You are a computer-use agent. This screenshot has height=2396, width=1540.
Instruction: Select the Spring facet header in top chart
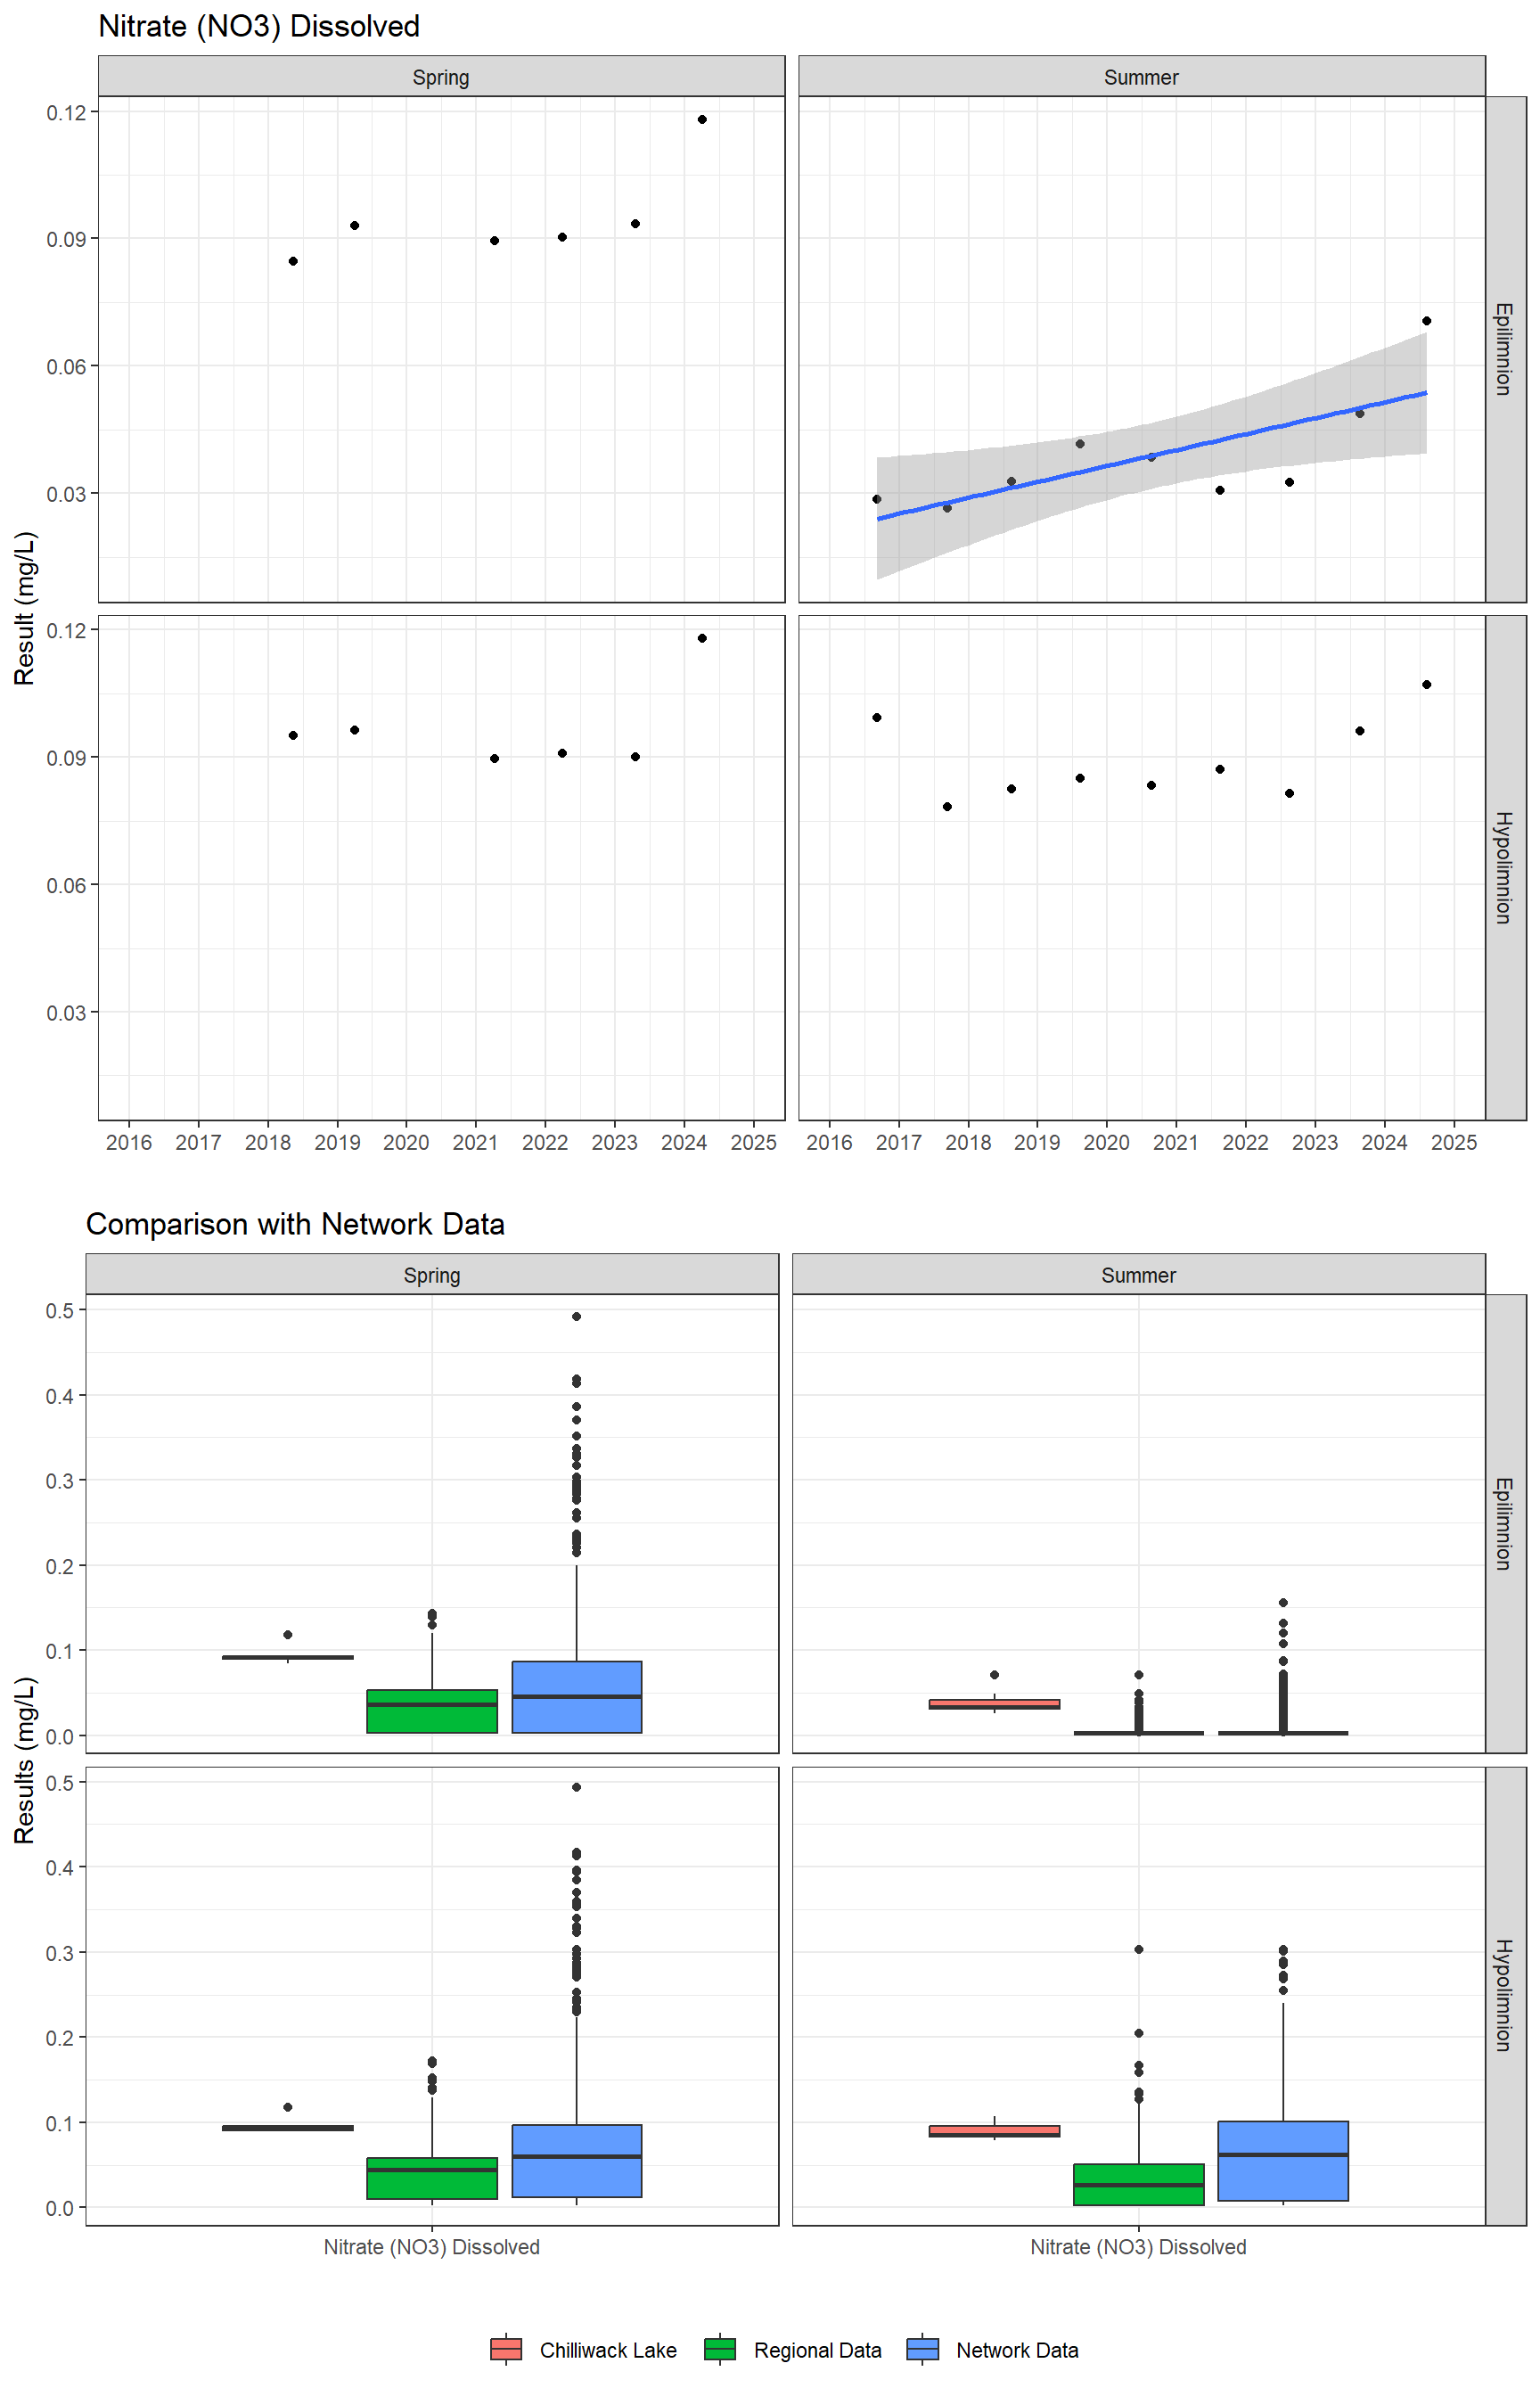point(441,77)
